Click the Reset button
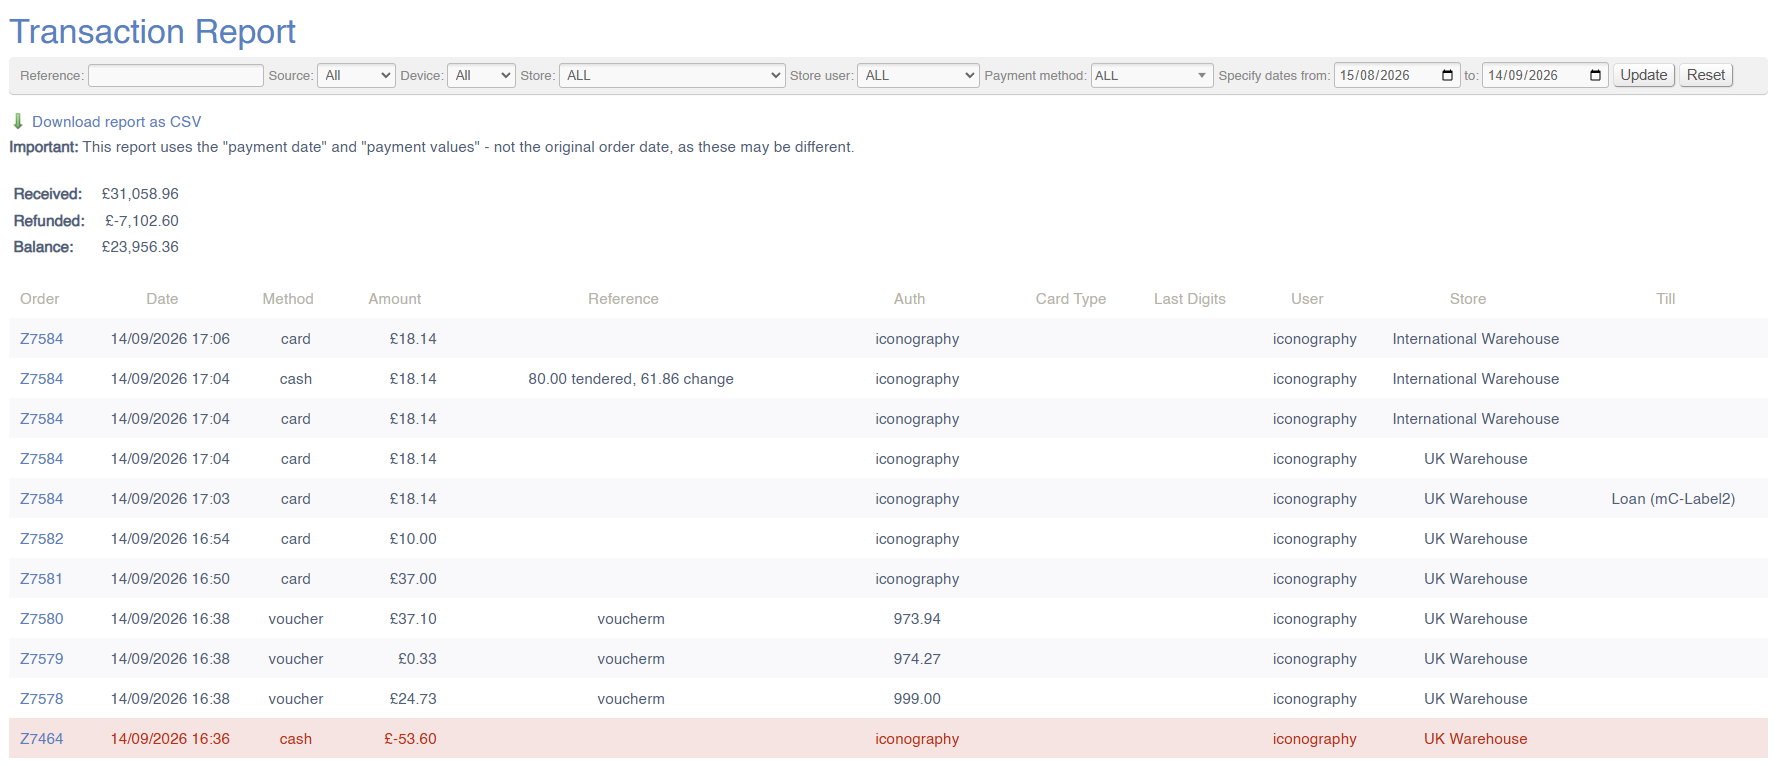The image size is (1779, 766). pos(1705,75)
